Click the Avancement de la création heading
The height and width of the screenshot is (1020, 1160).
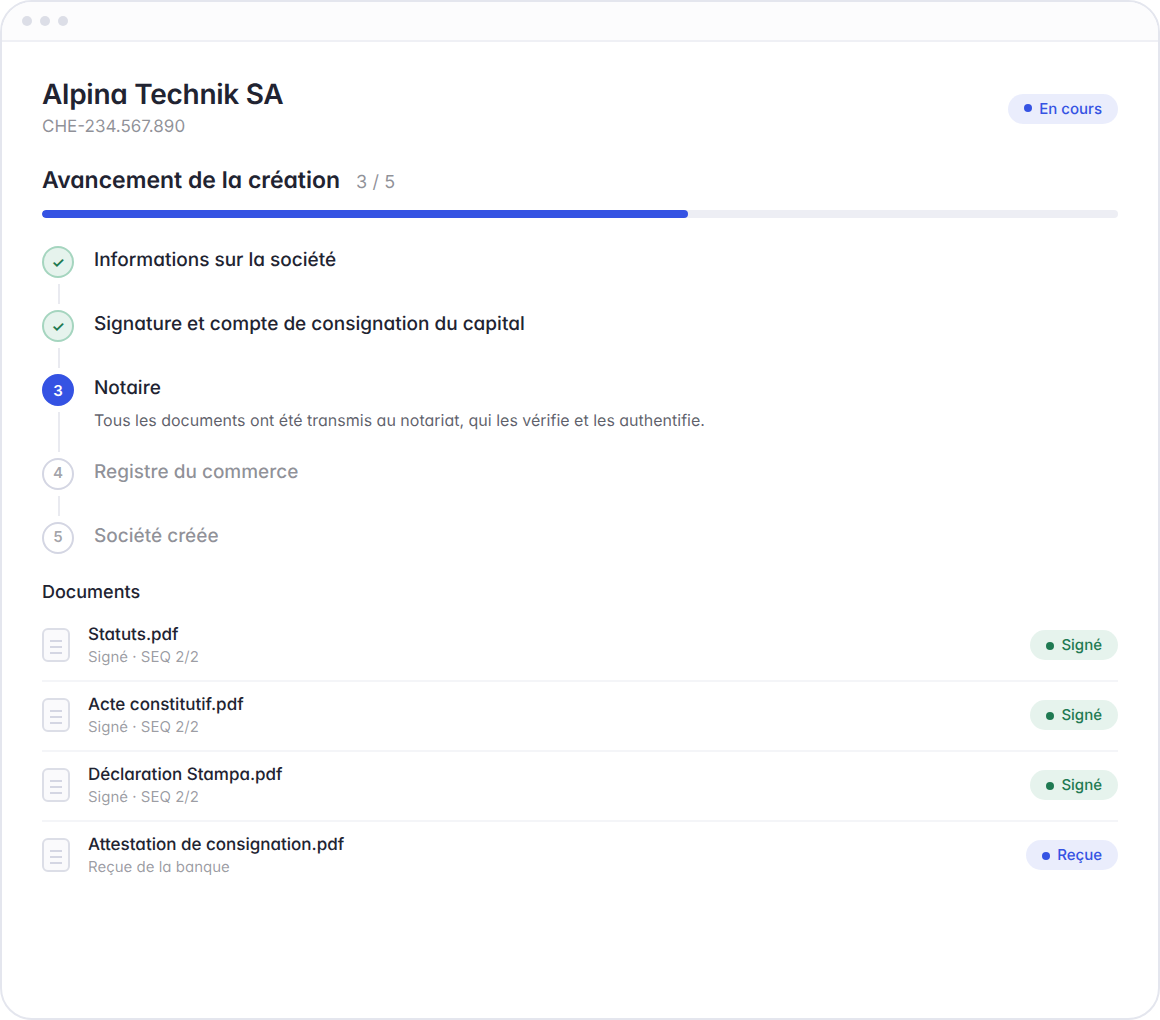(x=191, y=180)
